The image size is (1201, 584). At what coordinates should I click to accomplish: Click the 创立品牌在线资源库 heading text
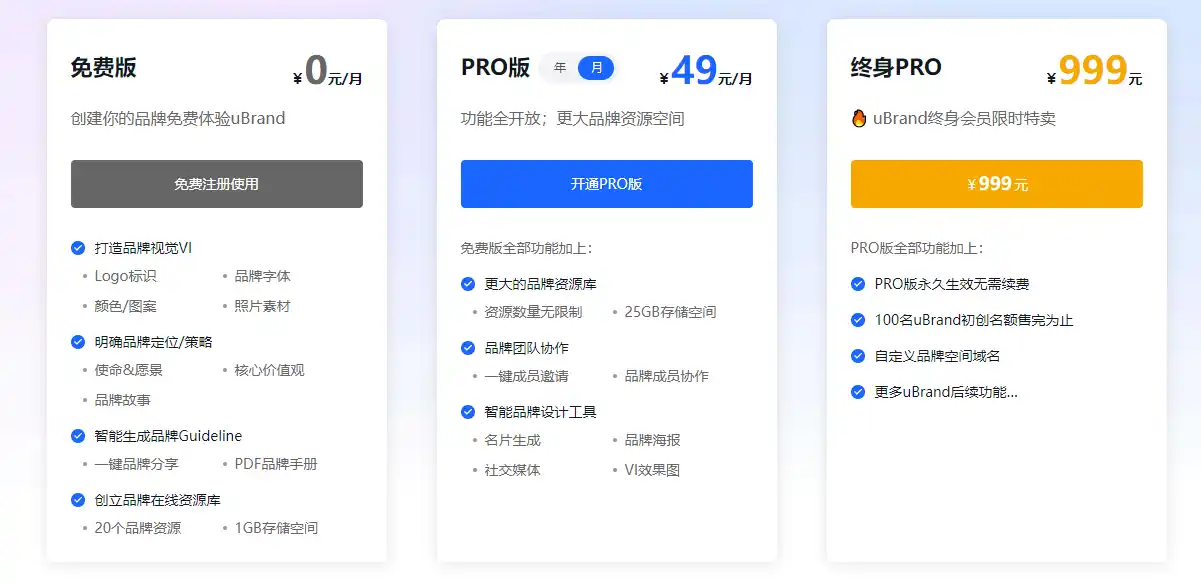point(158,500)
